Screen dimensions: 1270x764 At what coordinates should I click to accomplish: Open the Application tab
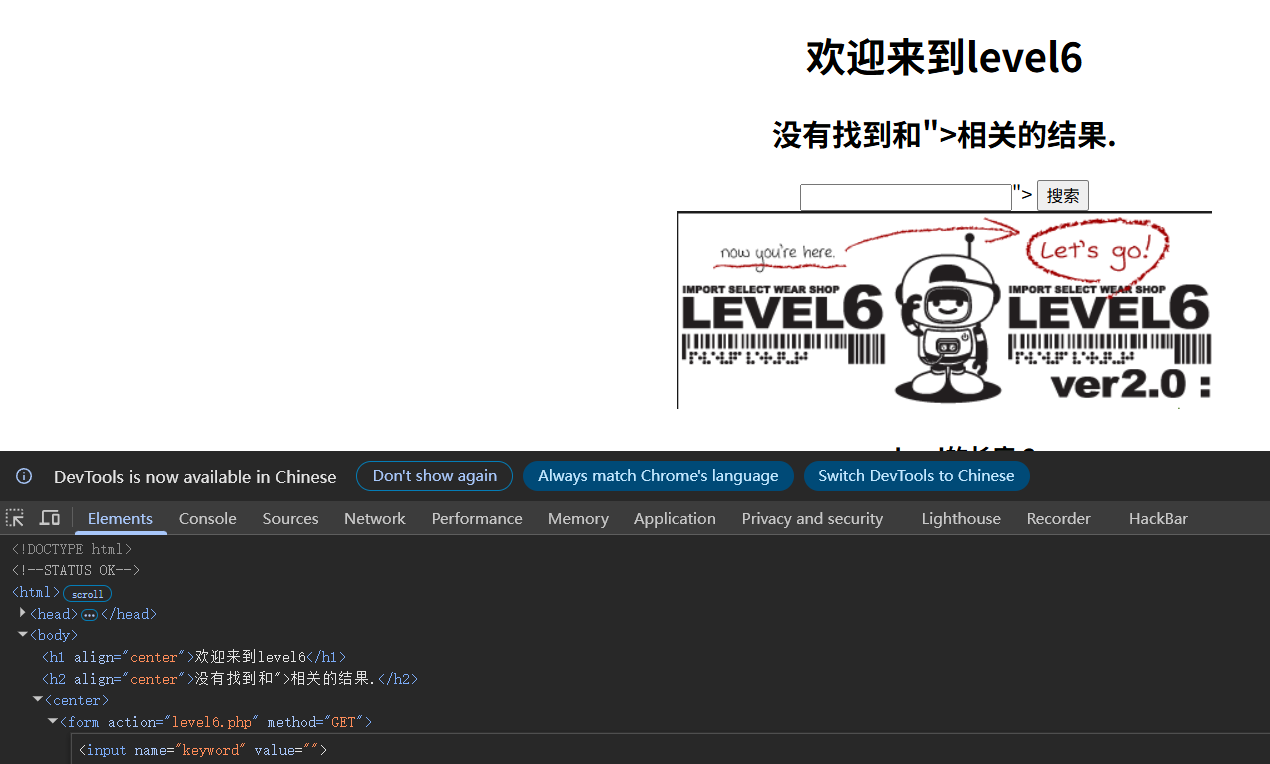[x=675, y=518]
